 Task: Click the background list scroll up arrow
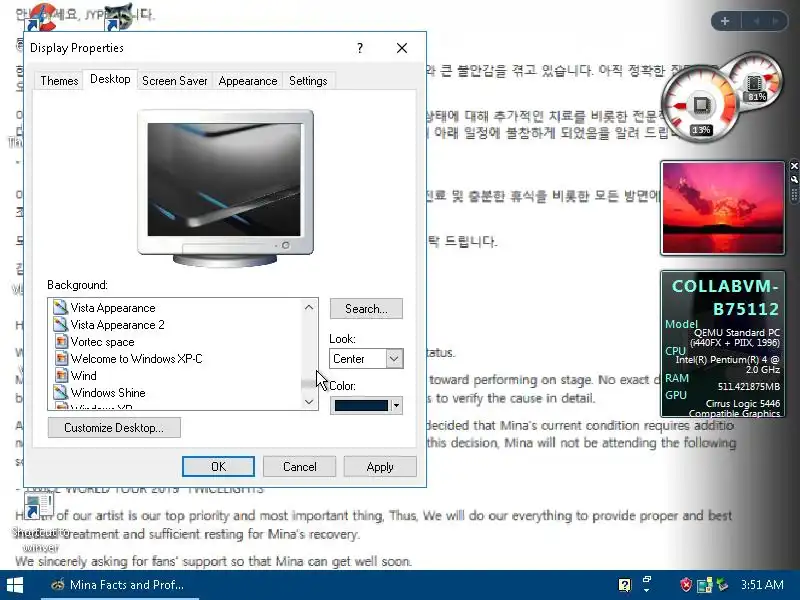309,307
